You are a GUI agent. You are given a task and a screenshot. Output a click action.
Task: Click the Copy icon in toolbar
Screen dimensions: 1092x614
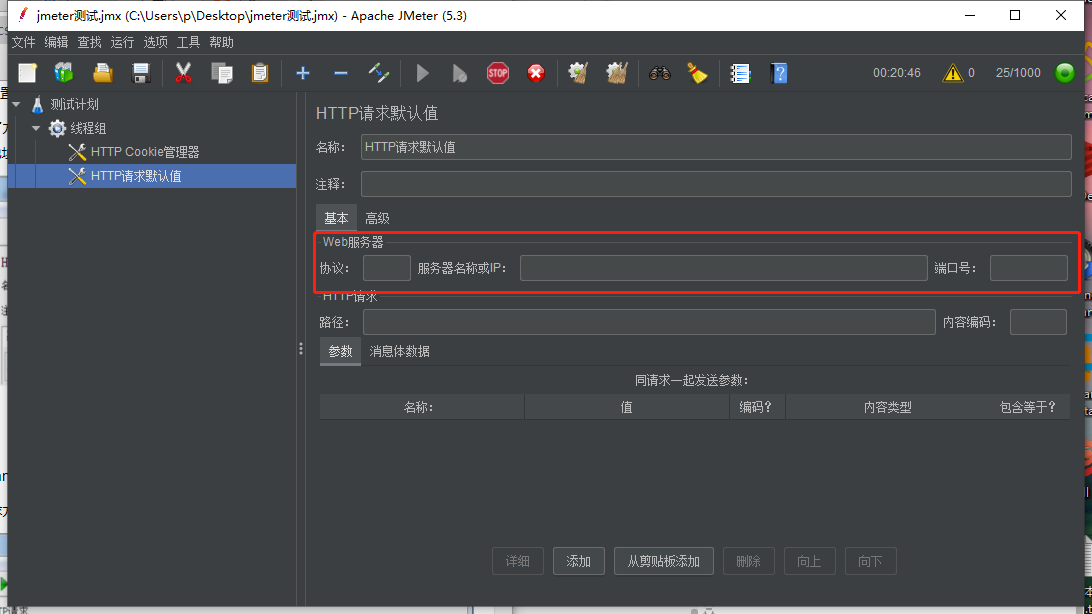point(221,73)
